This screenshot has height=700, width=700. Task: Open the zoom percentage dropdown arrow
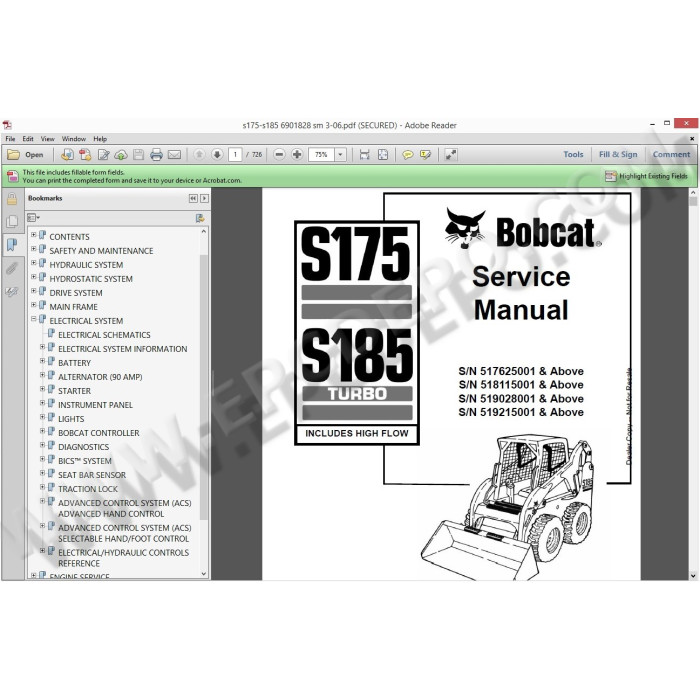[340, 154]
